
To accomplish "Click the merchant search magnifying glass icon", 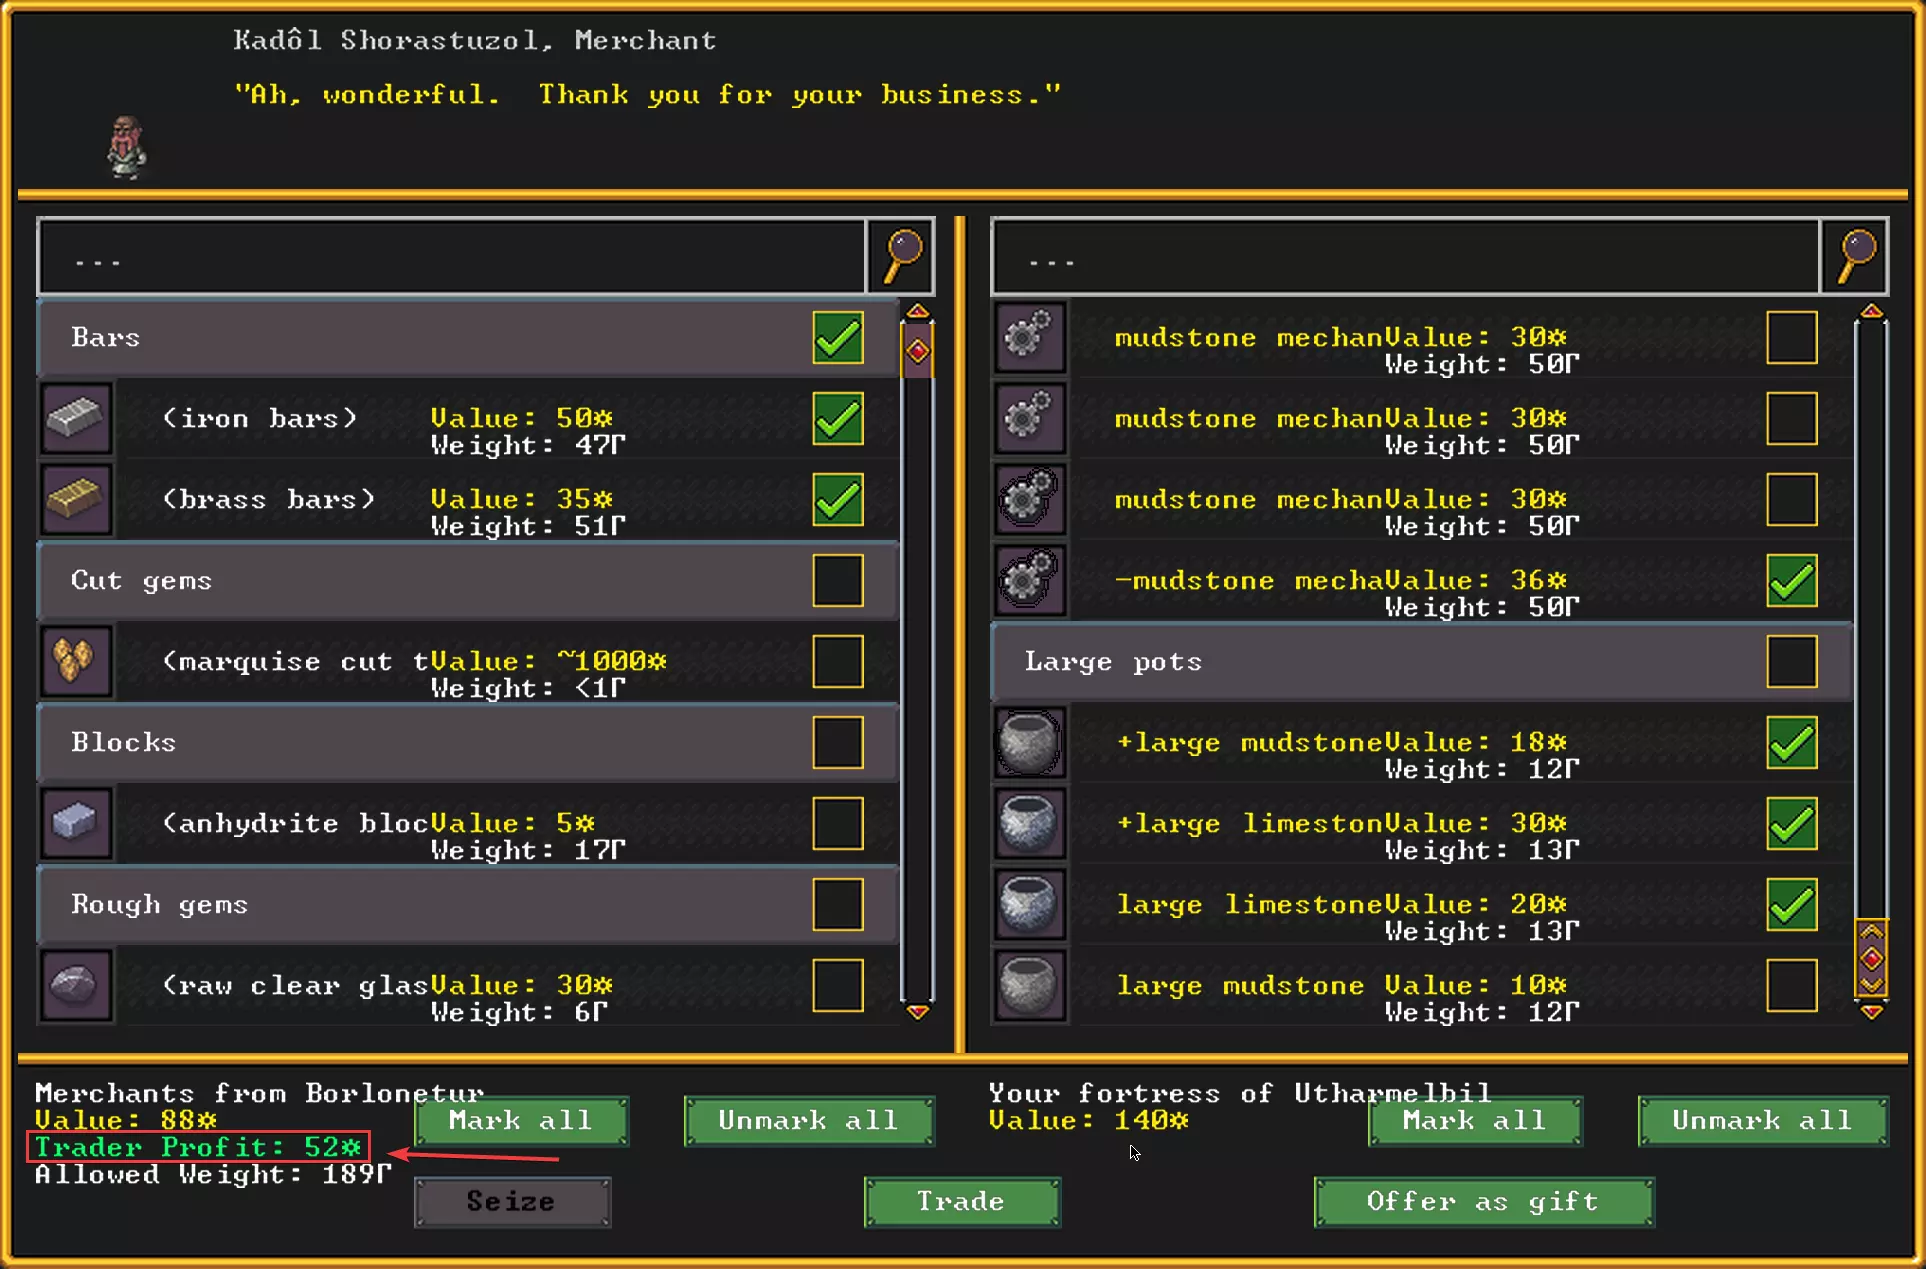I will coord(901,256).
